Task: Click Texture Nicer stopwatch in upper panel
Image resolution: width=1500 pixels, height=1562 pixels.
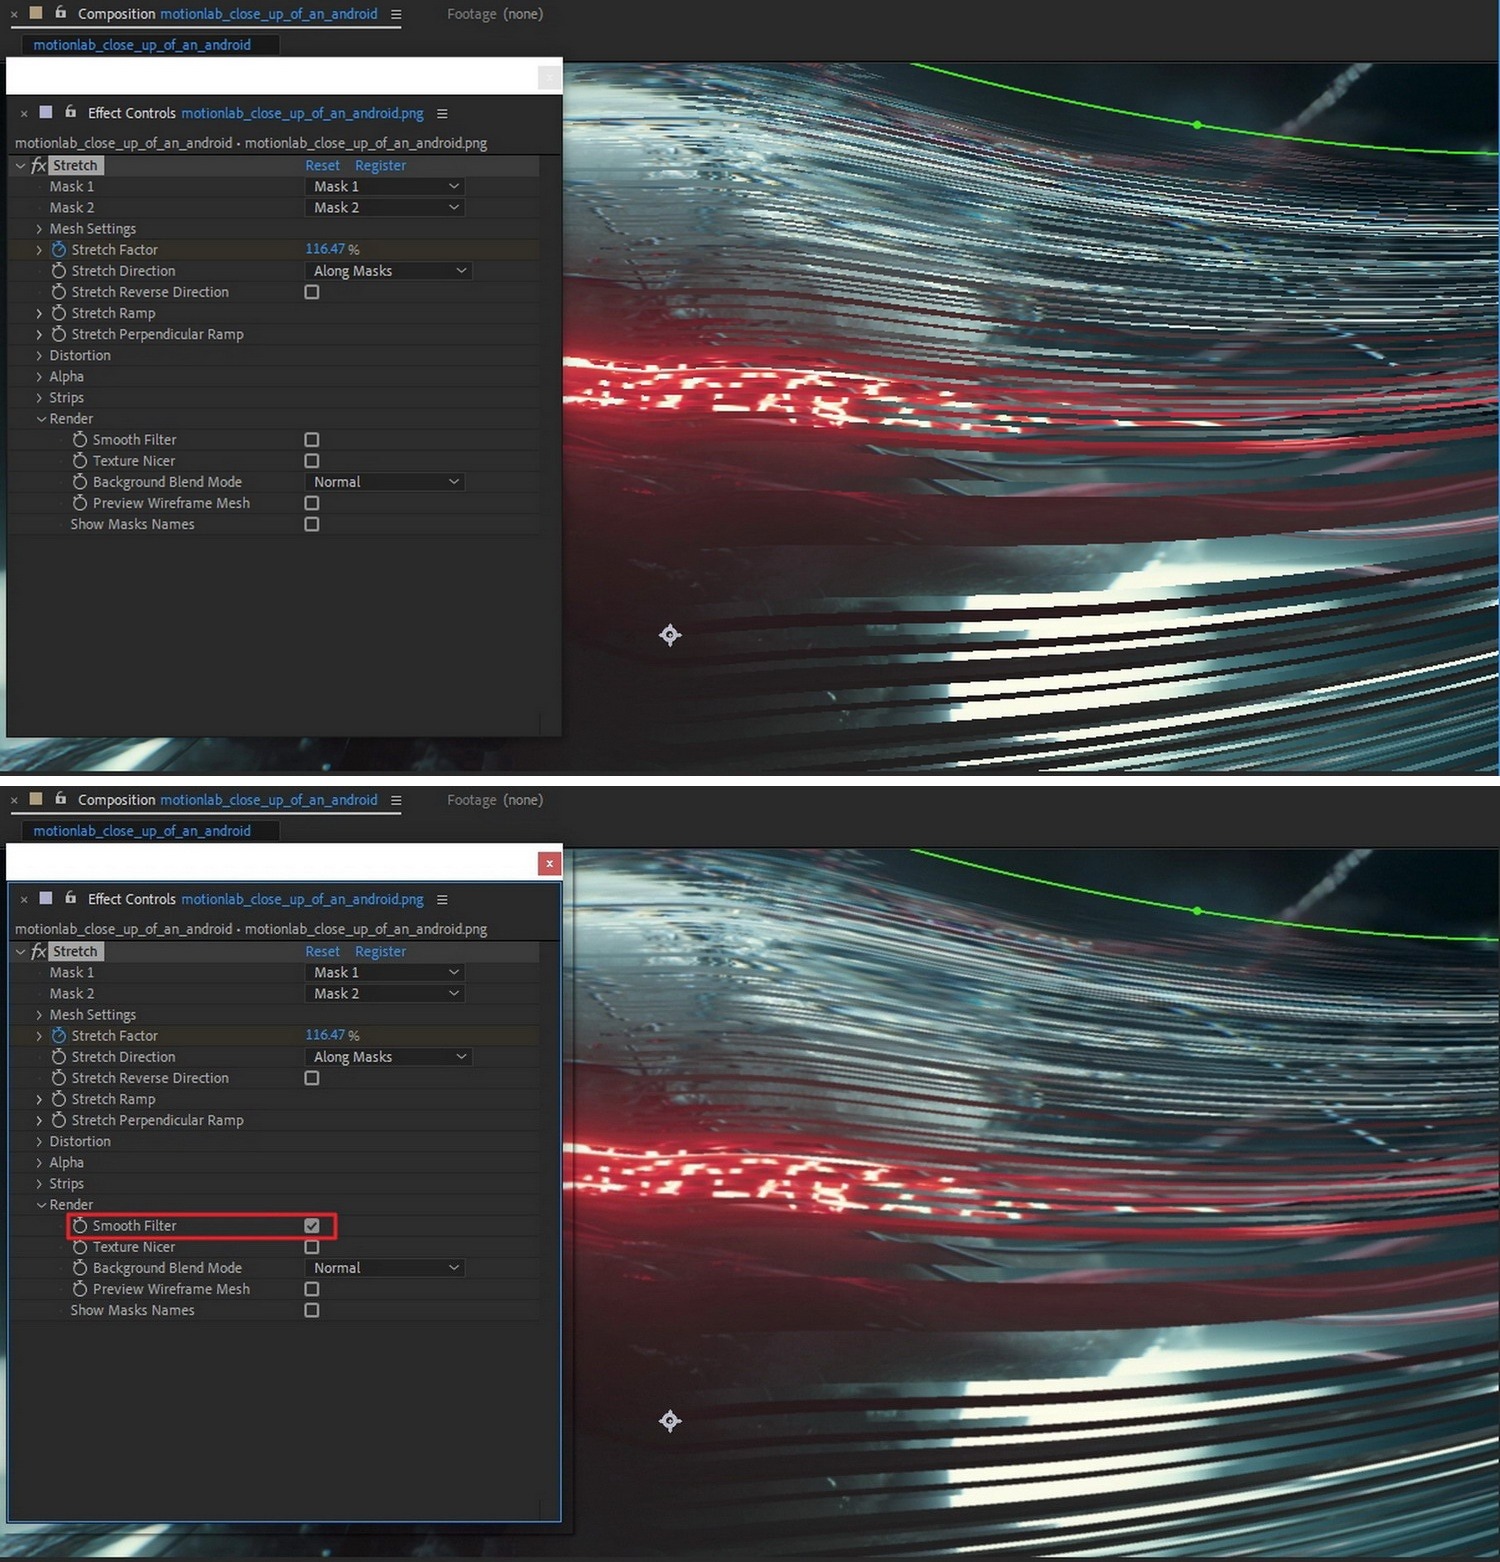Action: (x=80, y=461)
